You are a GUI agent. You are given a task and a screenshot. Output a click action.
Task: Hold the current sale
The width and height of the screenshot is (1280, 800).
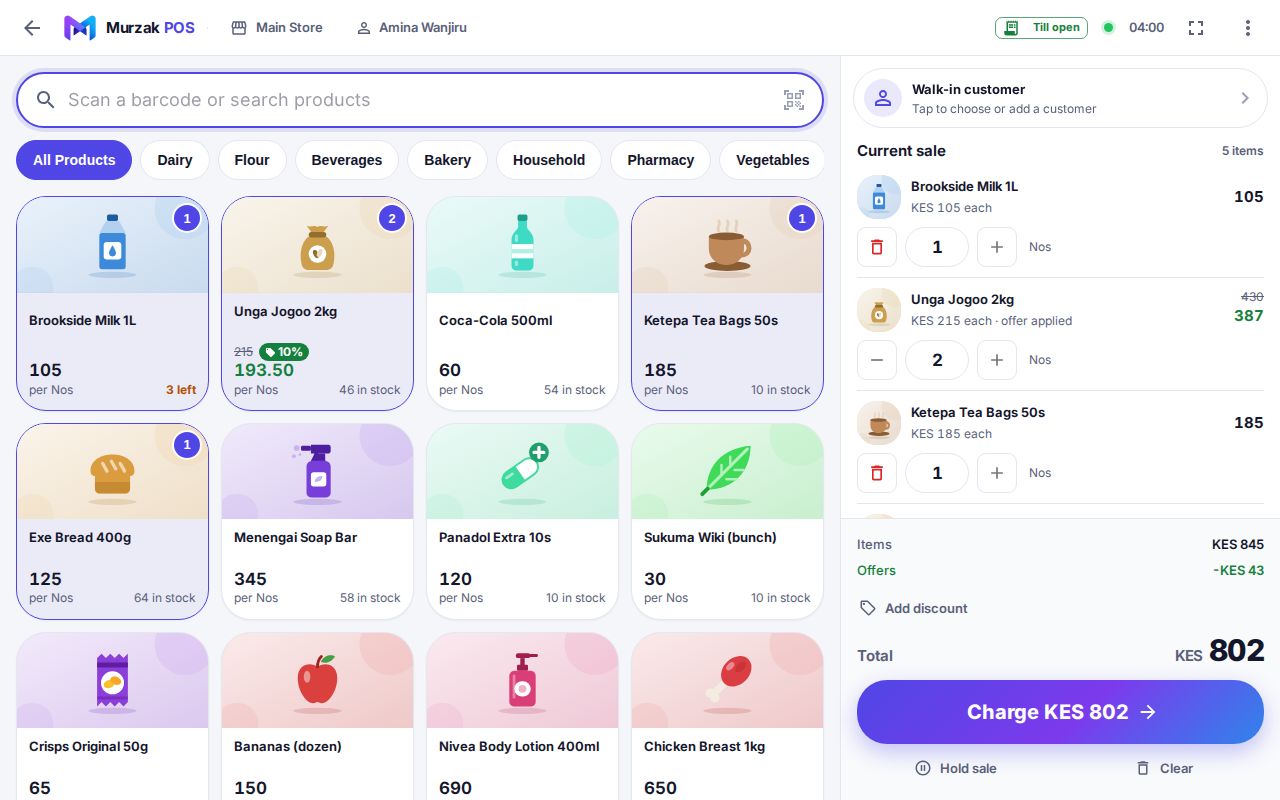tap(956, 768)
